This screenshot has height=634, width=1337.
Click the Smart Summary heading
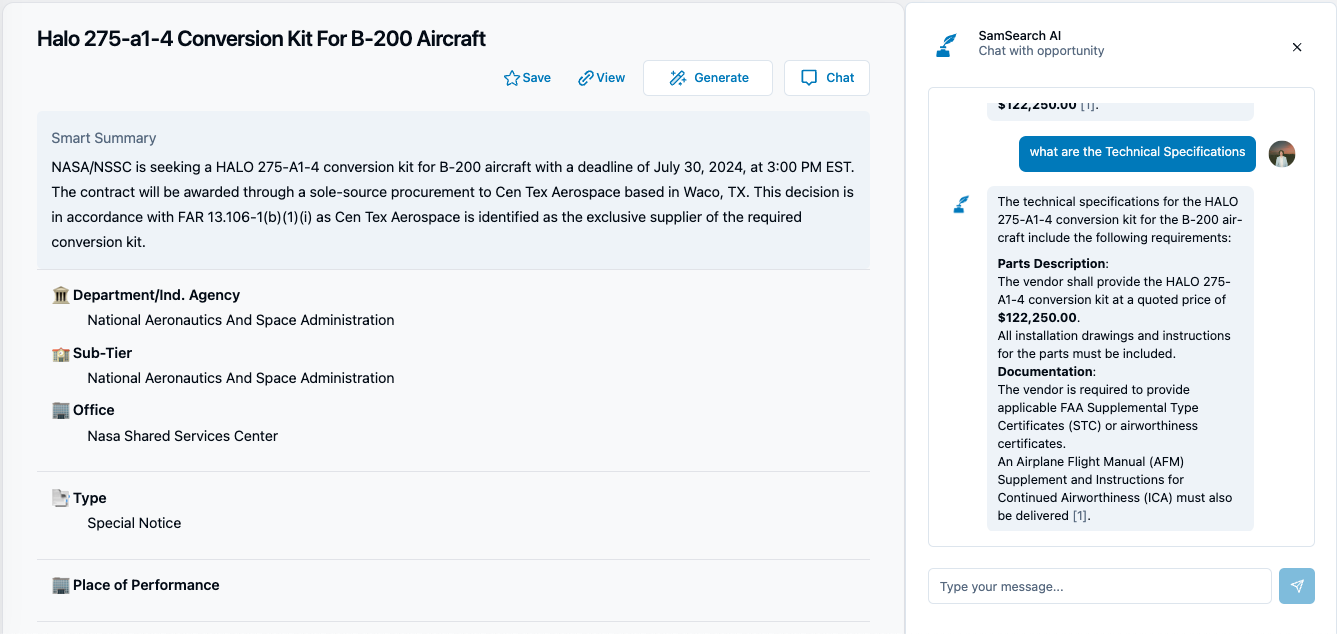click(x=104, y=138)
